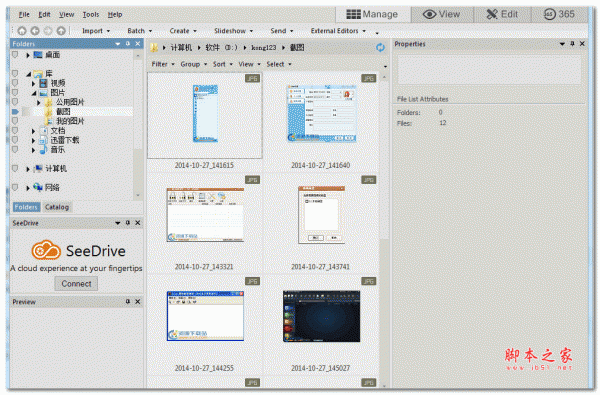
Task: Pin the Preview panel with auto-hide icon
Action: click(x=128, y=302)
